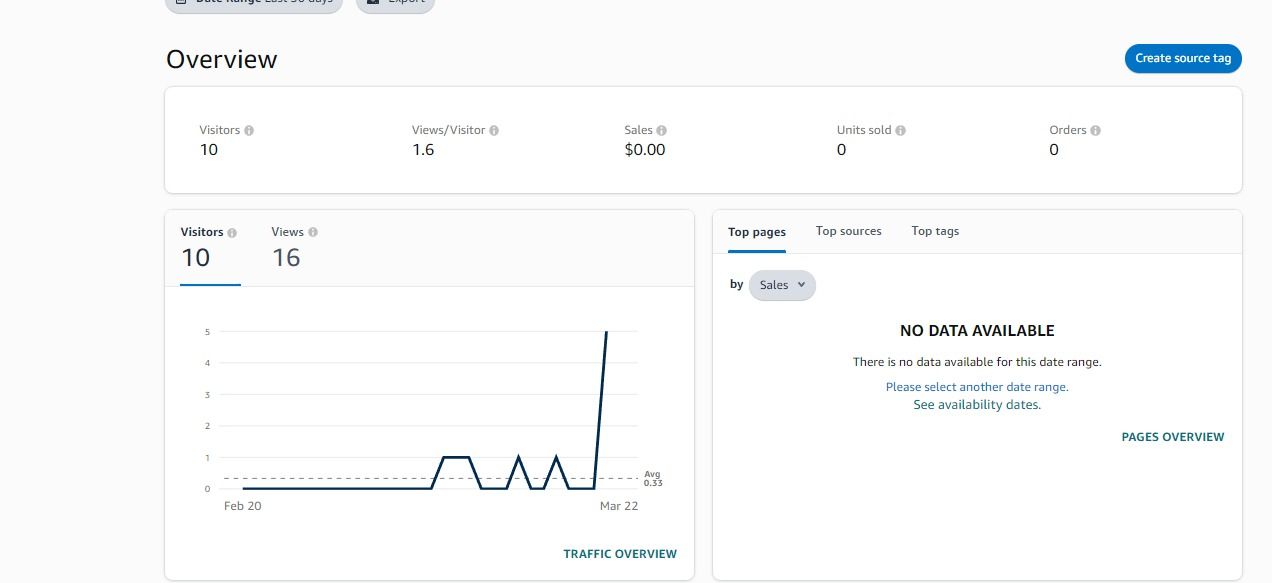Screen dimensions: 1272x583
Task: Switch to the Top tags tab
Action: pos(935,231)
